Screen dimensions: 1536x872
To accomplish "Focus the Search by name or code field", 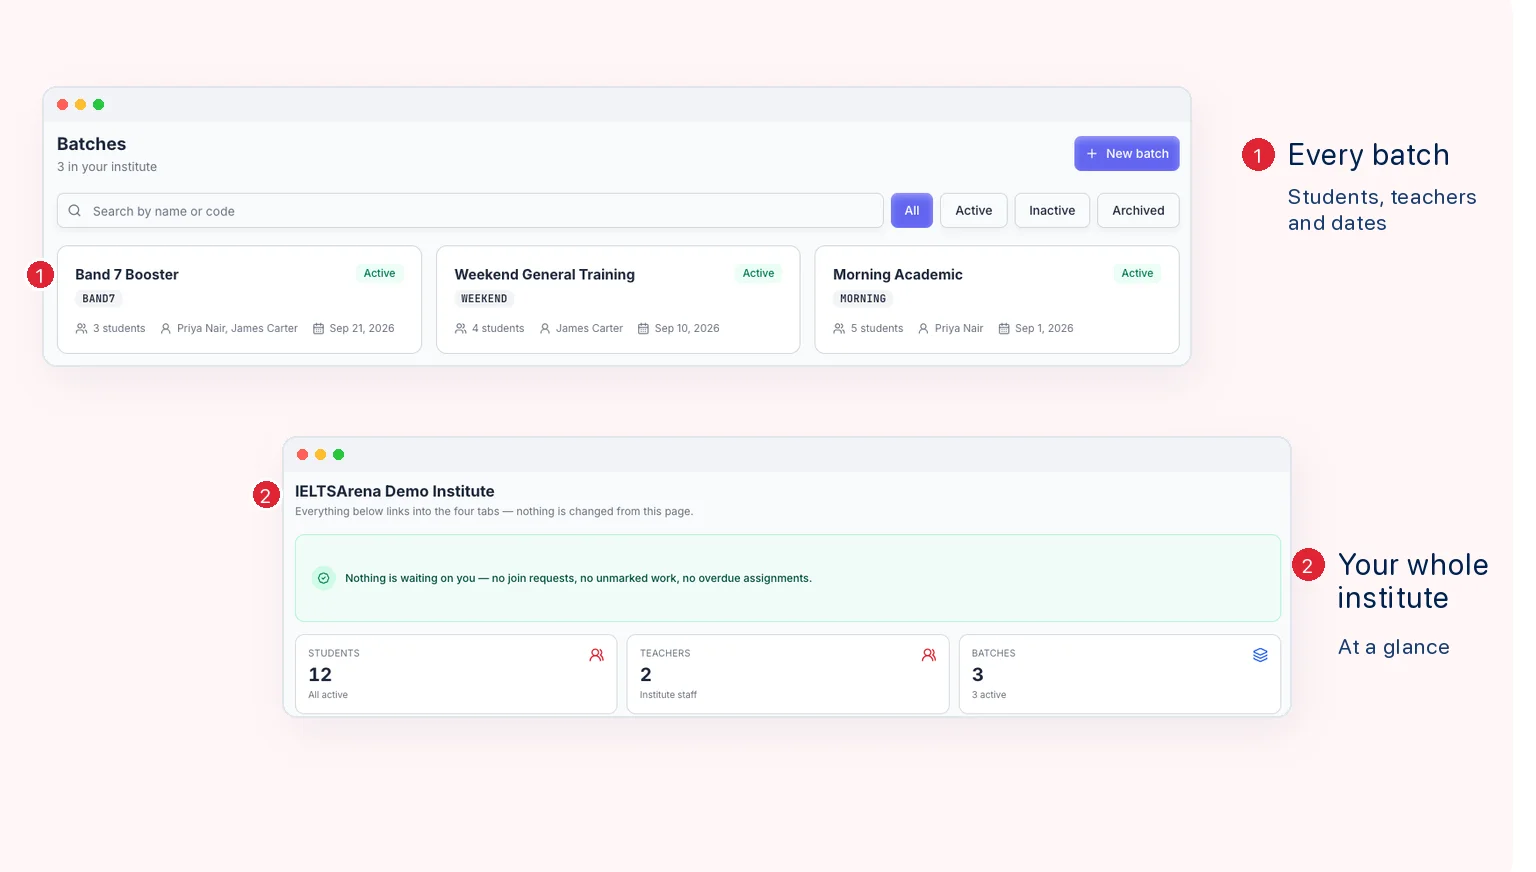I will pyautogui.click(x=470, y=211).
